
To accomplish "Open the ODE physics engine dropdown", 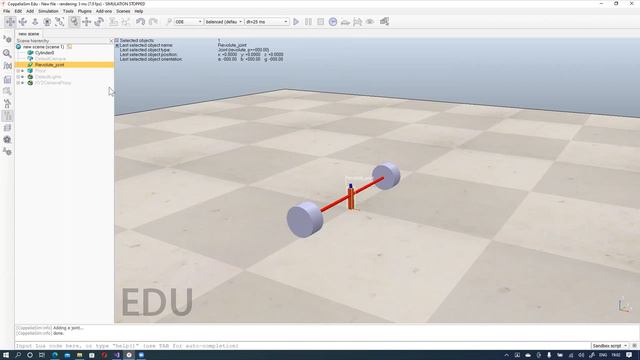I will tap(189, 22).
